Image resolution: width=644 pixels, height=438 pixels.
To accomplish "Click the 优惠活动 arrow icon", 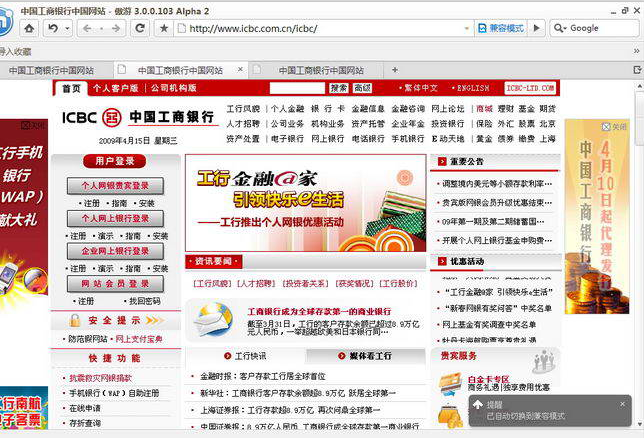I will click(442, 261).
